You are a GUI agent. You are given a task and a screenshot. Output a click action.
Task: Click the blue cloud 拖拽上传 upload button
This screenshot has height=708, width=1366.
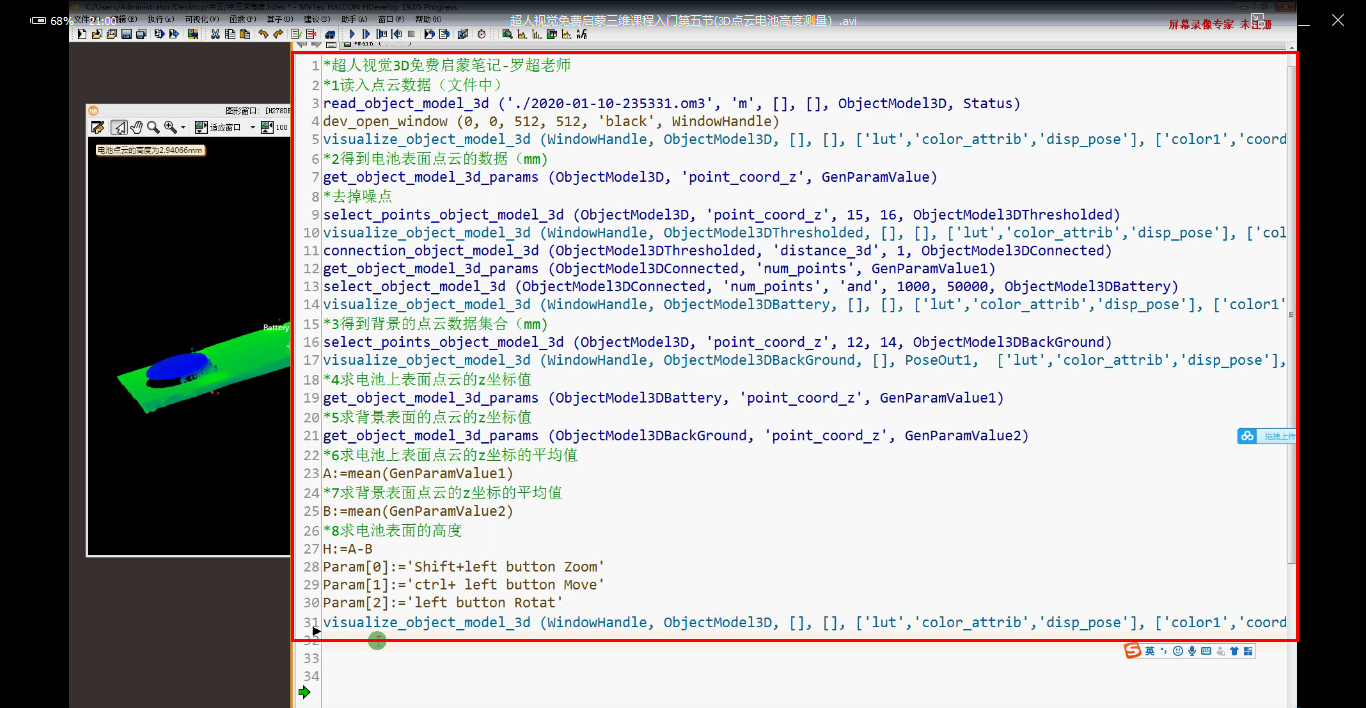1266,436
